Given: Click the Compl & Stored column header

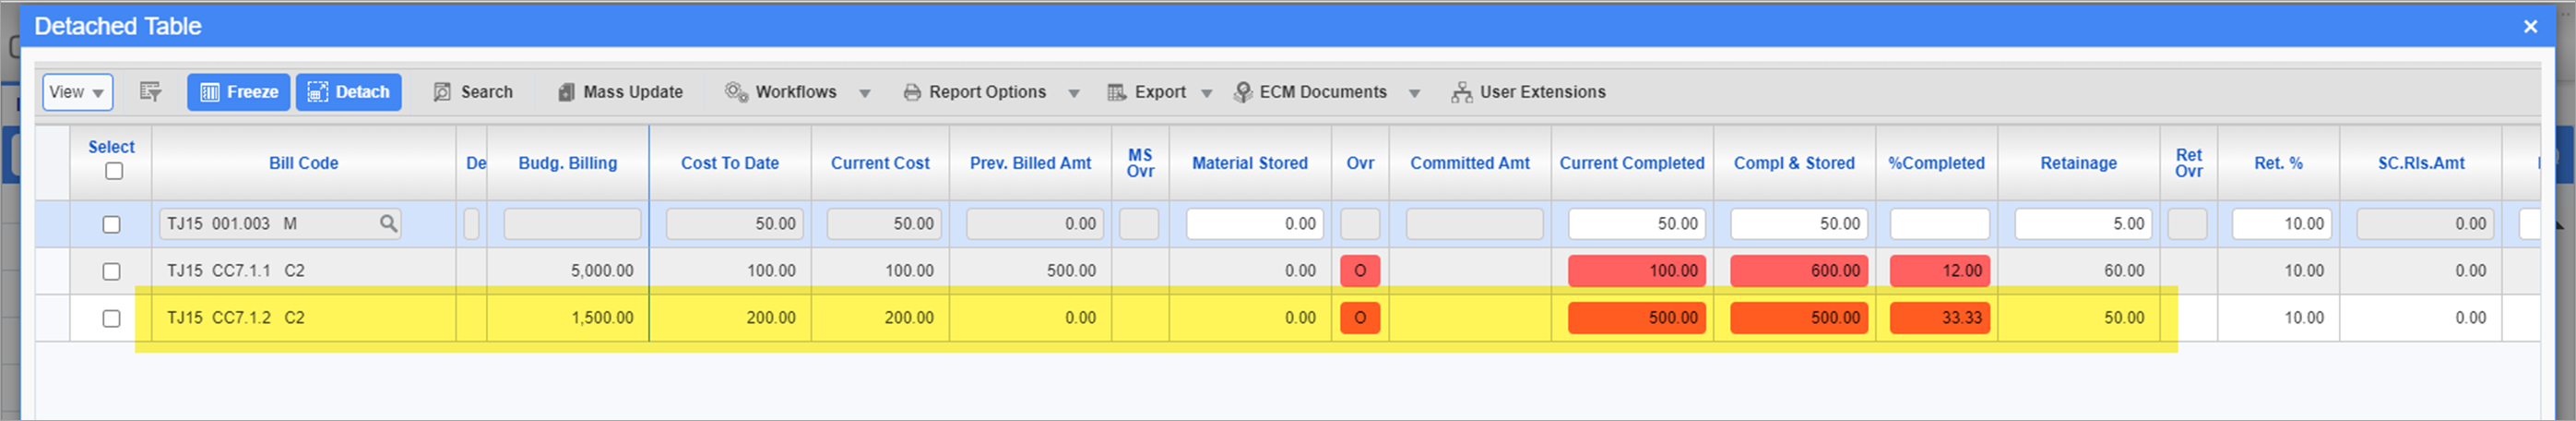Looking at the screenshot, I should (1794, 163).
